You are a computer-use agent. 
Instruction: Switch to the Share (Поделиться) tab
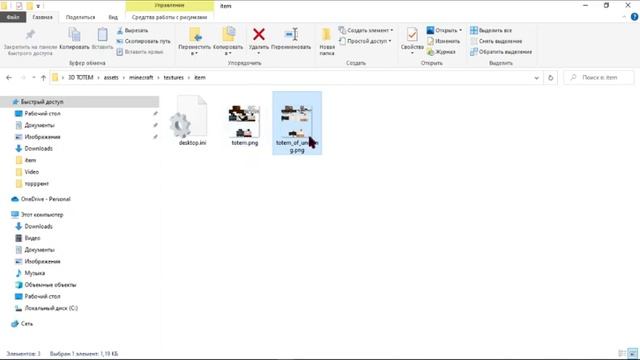pos(80,17)
